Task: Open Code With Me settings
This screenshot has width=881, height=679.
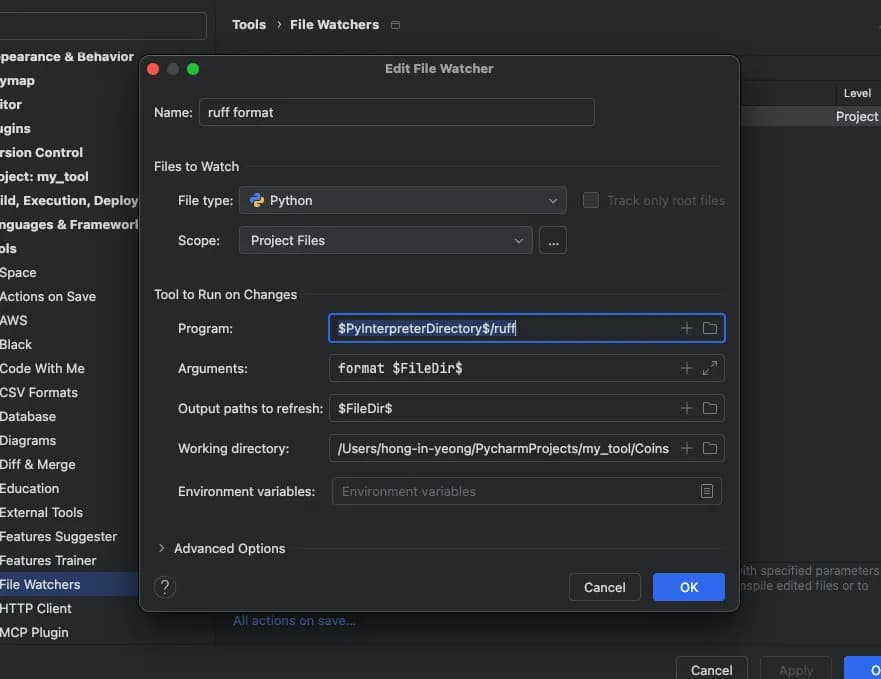Action: (x=42, y=368)
